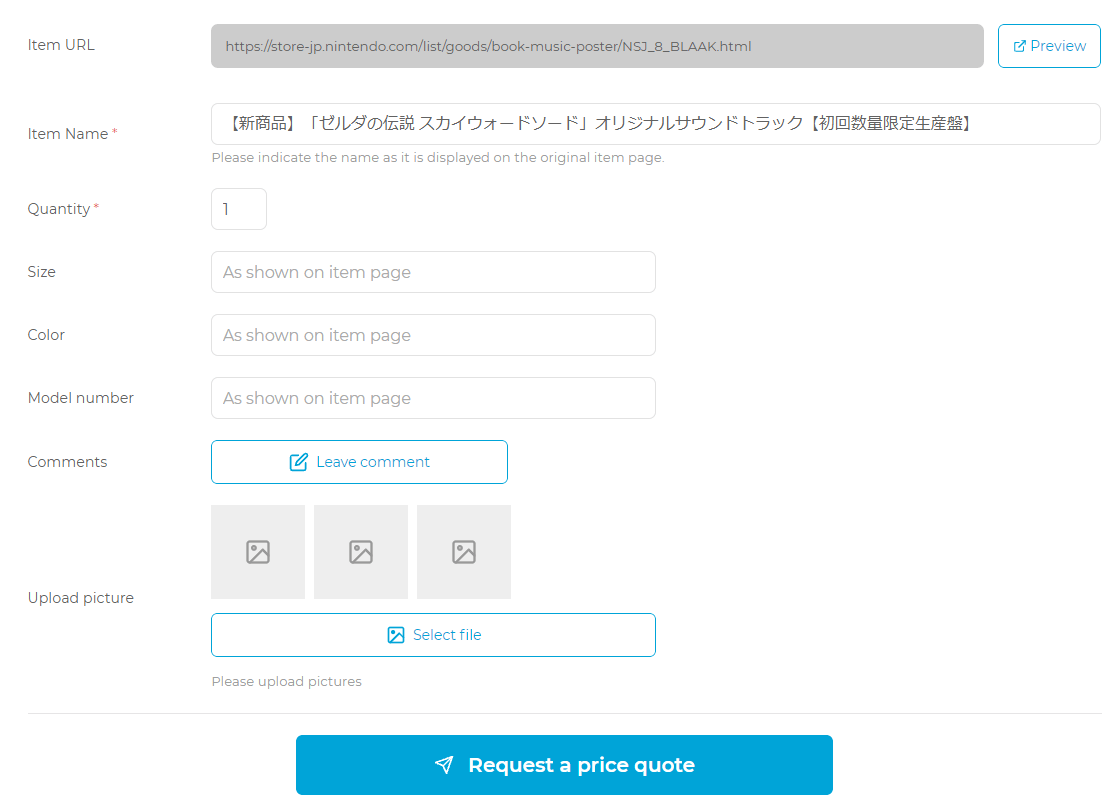Click the pencil edit icon in Leave comment

coord(298,462)
